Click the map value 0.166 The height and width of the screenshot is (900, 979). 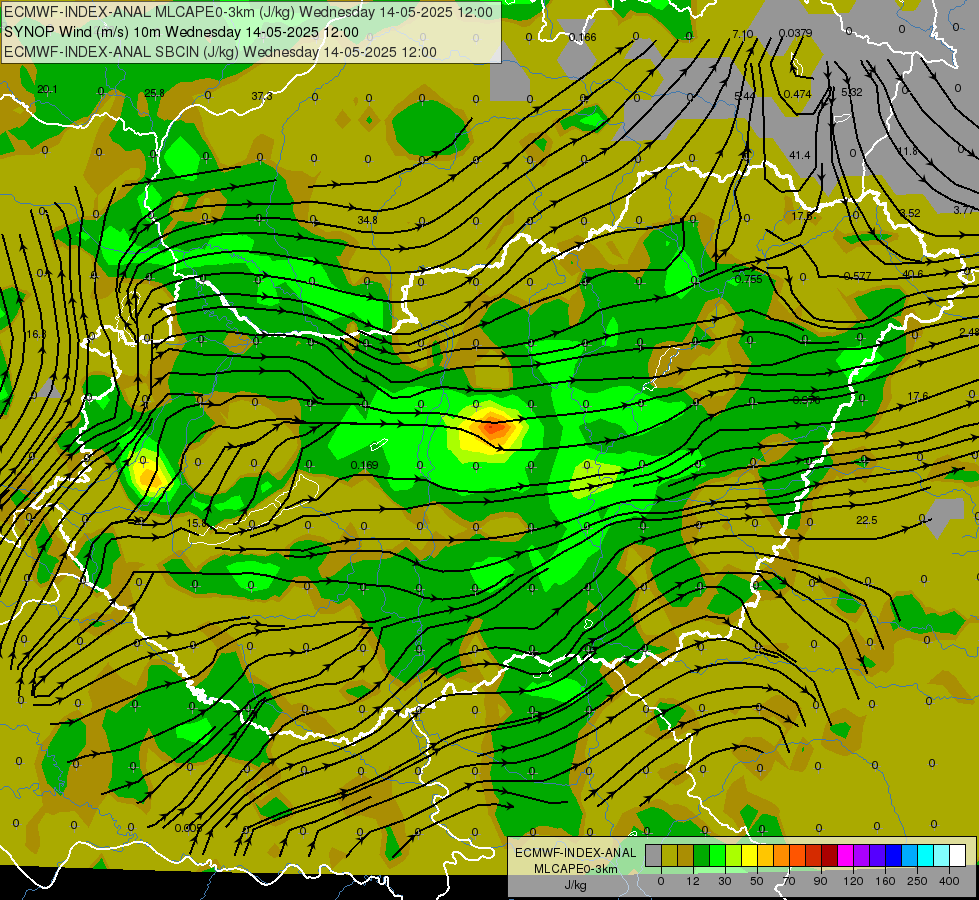pyautogui.click(x=583, y=37)
